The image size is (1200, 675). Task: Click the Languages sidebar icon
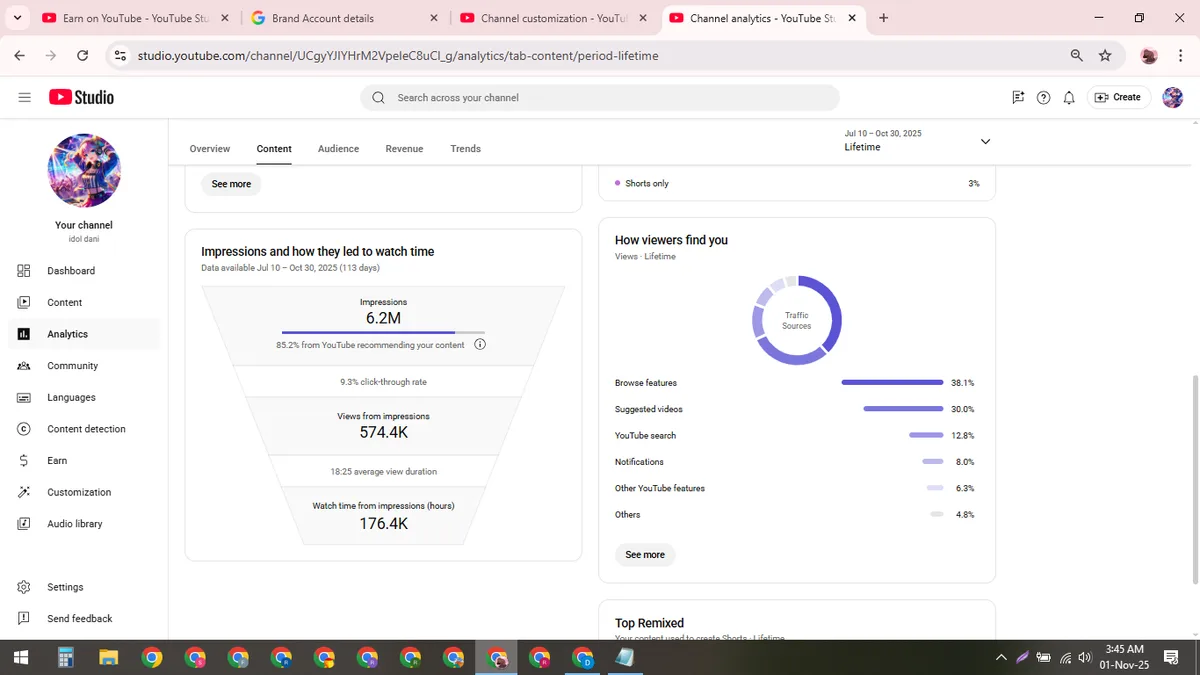point(24,397)
